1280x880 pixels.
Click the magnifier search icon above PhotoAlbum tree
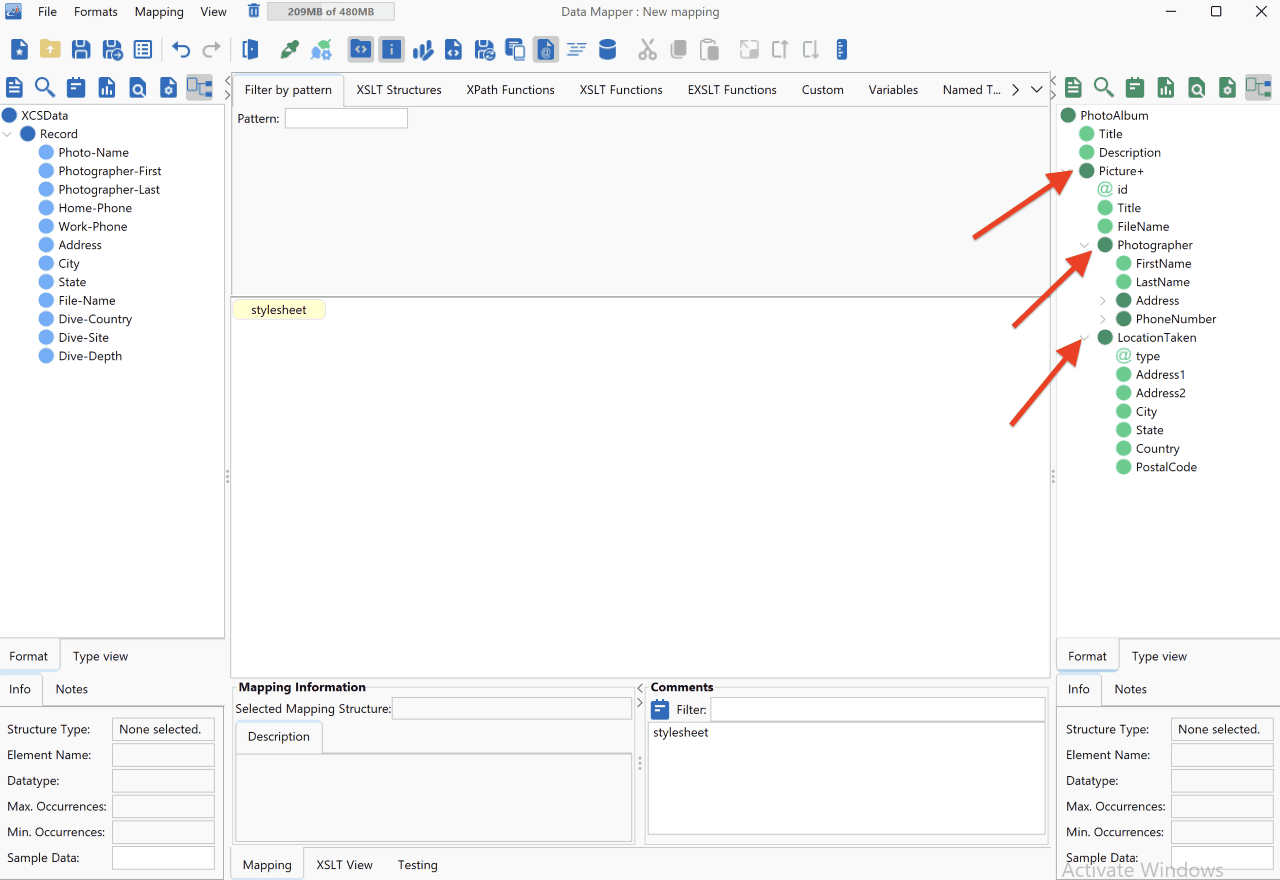point(1104,87)
